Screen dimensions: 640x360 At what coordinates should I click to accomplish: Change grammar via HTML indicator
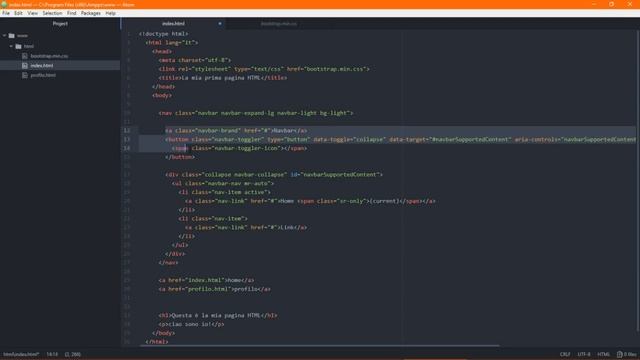(x=603, y=354)
